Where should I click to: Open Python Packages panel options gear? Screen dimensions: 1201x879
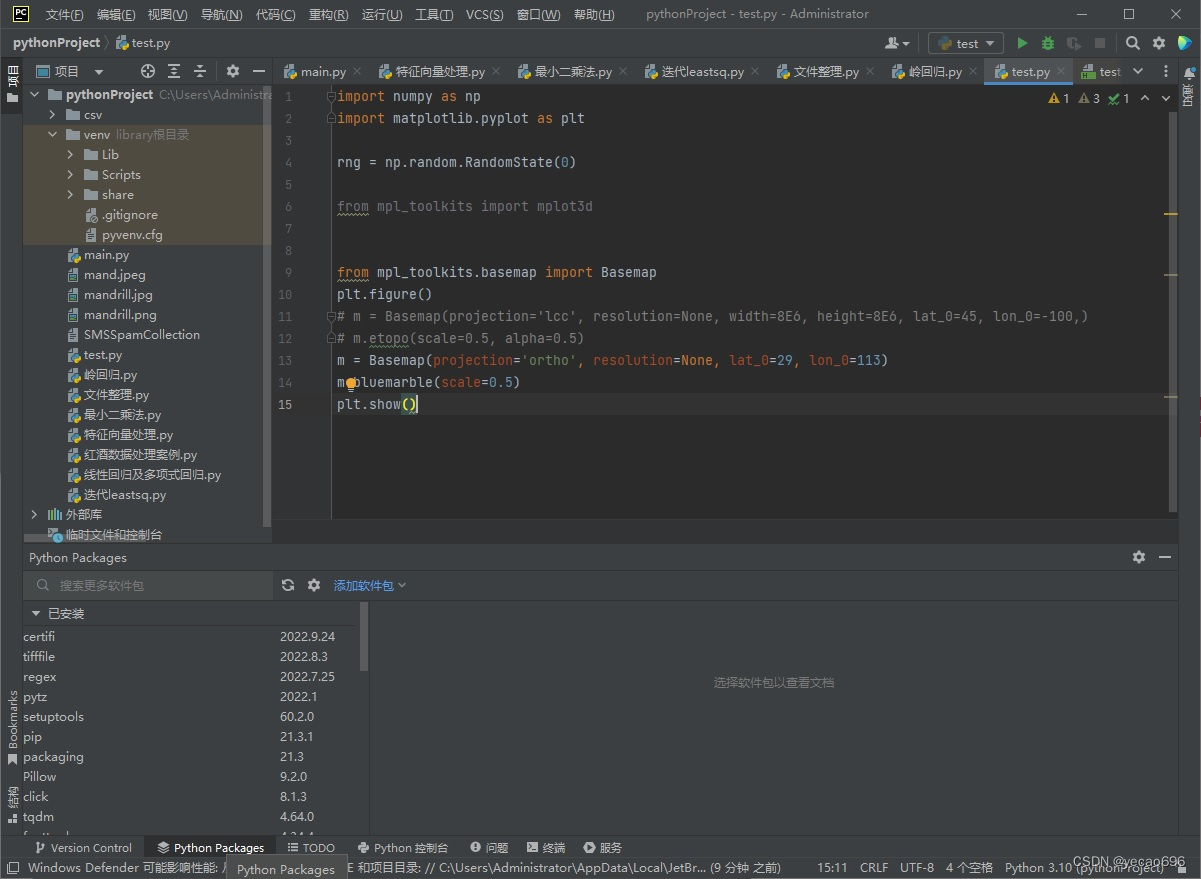tap(1139, 557)
